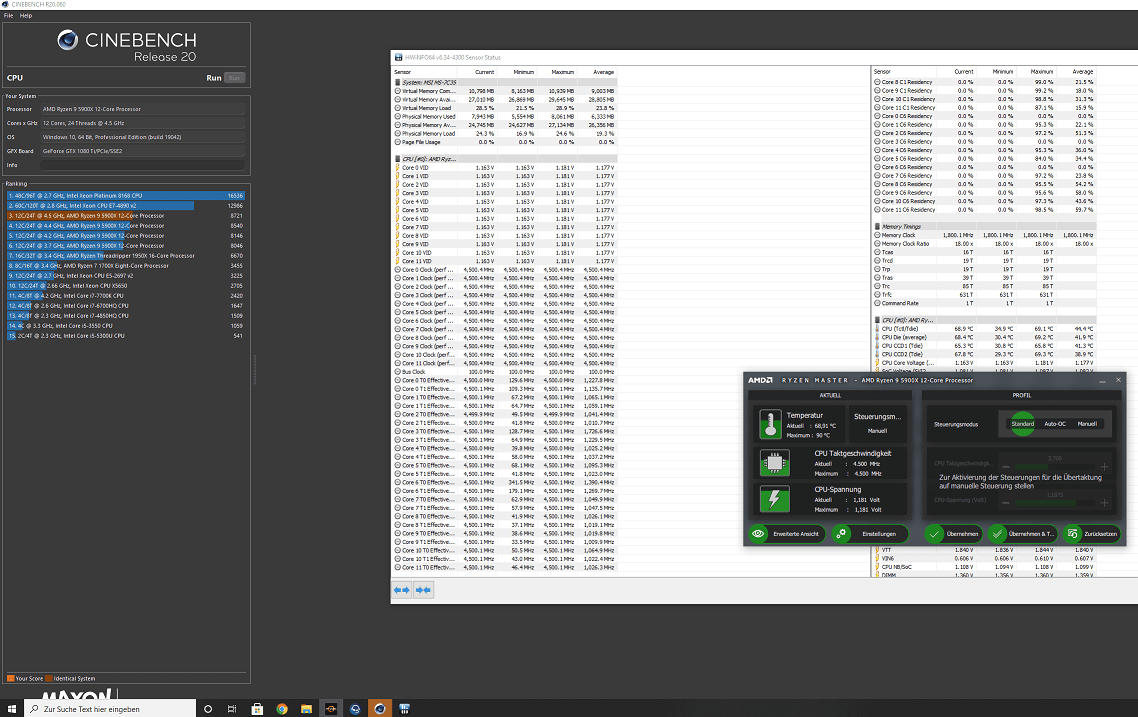Click Ryzen Master CPU chip clock icon
This screenshot has width=1138, height=717.
774,462
